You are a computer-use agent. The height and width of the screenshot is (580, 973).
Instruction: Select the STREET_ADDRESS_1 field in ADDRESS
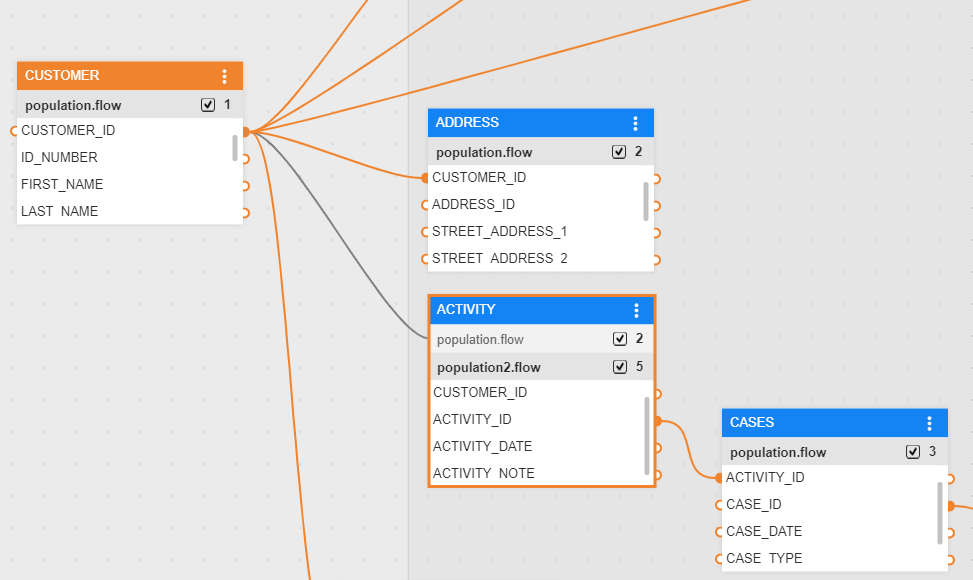point(499,232)
